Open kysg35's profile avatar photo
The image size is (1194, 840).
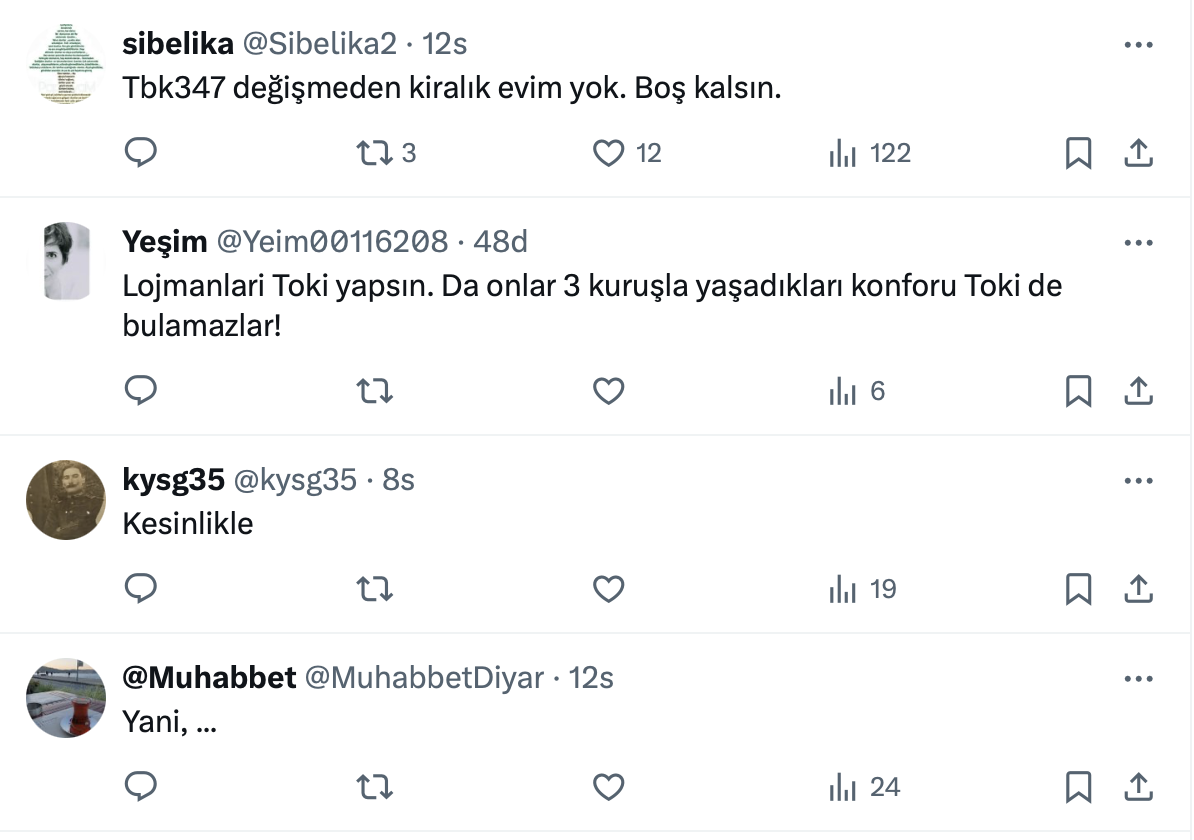tap(66, 500)
